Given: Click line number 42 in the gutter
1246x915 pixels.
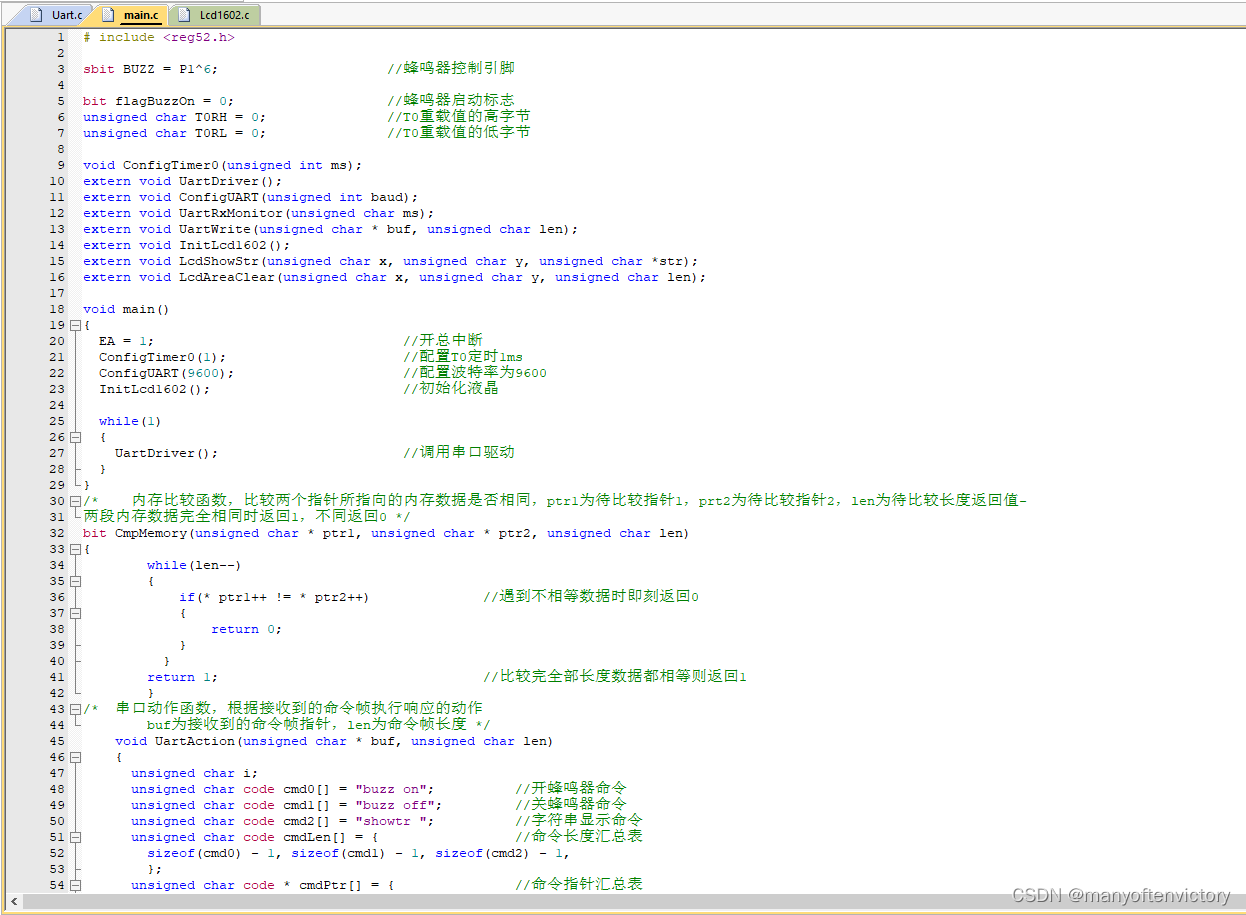Looking at the screenshot, I should [57, 693].
